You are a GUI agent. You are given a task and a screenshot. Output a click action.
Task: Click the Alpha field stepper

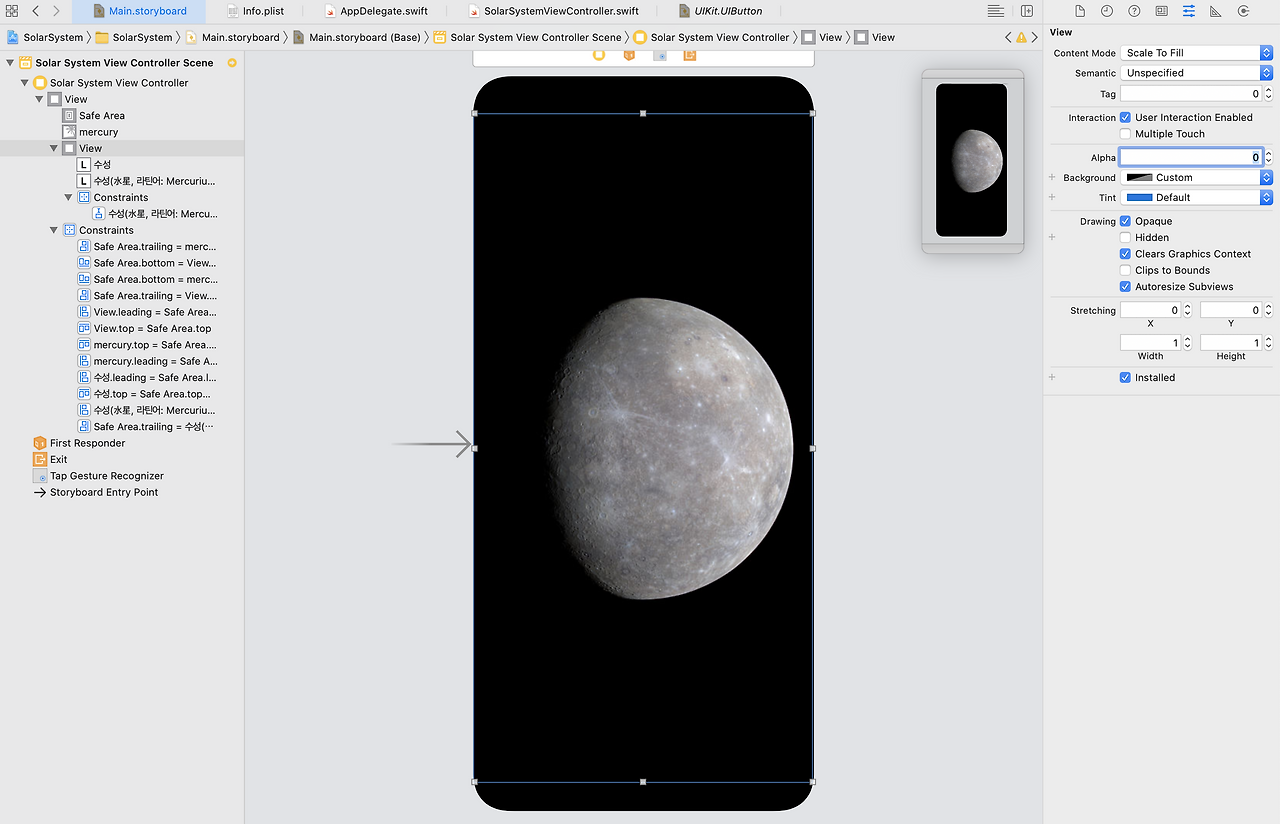click(1269, 157)
